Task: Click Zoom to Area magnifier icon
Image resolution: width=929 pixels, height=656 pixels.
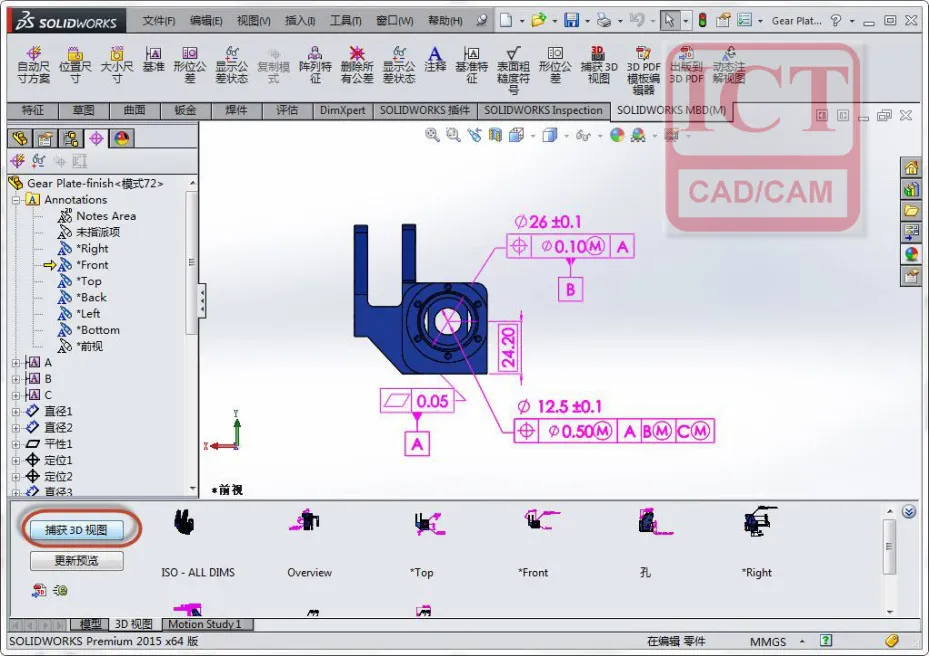Action: tap(453, 135)
